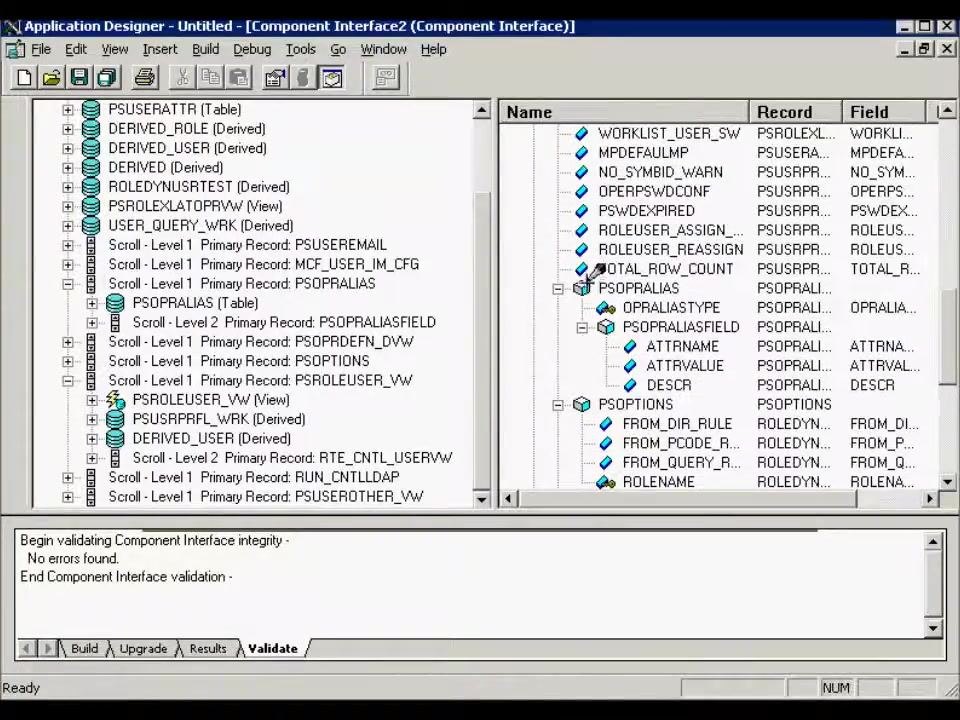The height and width of the screenshot is (720, 960).
Task: Click the properties pane horizontal scroll right arrow
Action: click(x=930, y=498)
